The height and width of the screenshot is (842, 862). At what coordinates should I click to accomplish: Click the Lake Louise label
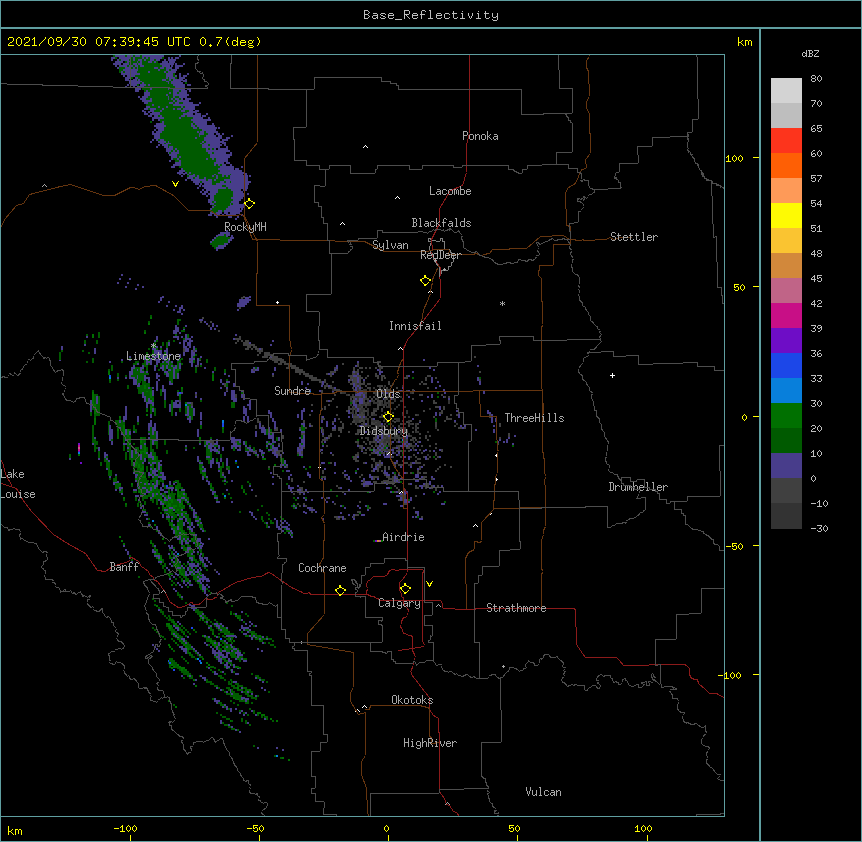[18, 484]
